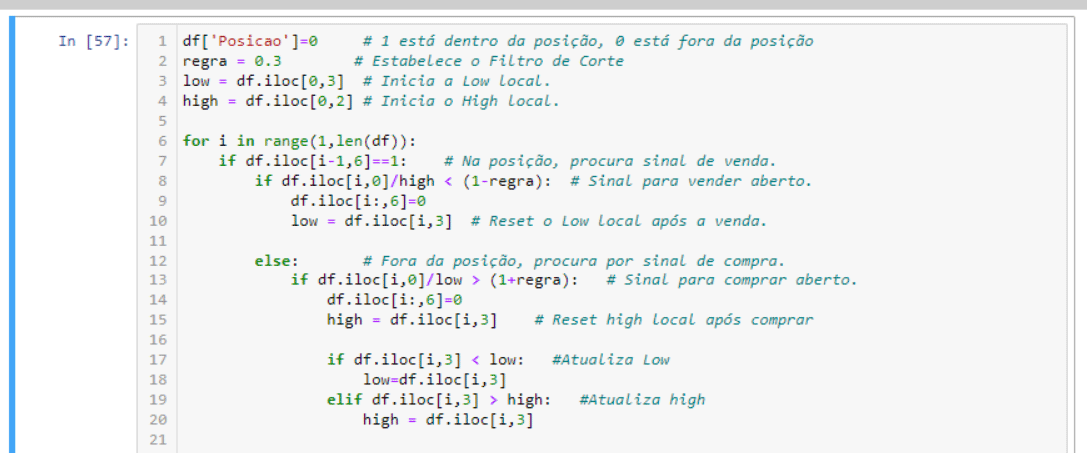
Task: Click the In [57] cell prompt
Action: tap(93, 41)
